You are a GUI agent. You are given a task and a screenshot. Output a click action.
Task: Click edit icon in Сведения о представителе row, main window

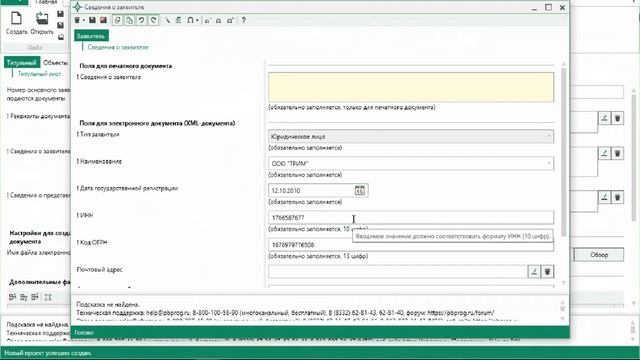click(x=604, y=197)
